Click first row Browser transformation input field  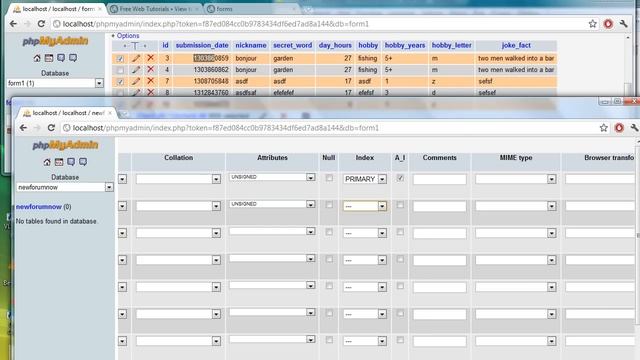(x=600, y=179)
